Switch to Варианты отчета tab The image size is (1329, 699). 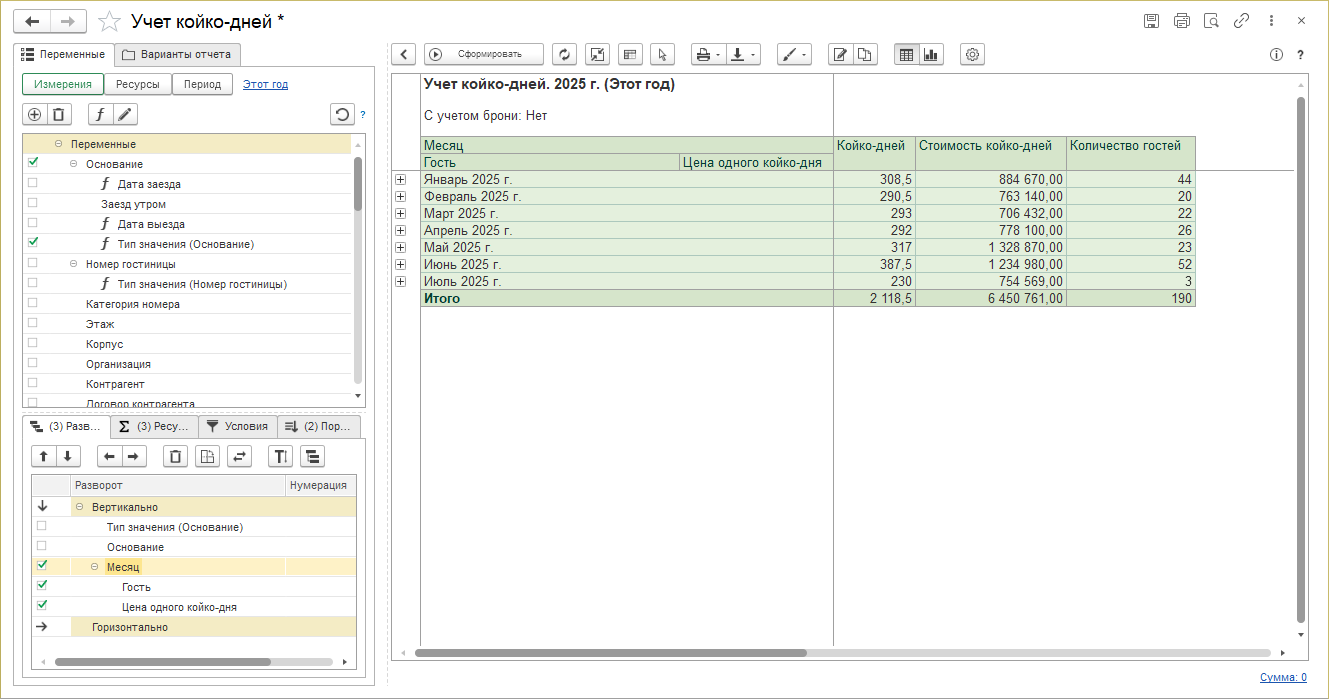pyautogui.click(x=177, y=54)
